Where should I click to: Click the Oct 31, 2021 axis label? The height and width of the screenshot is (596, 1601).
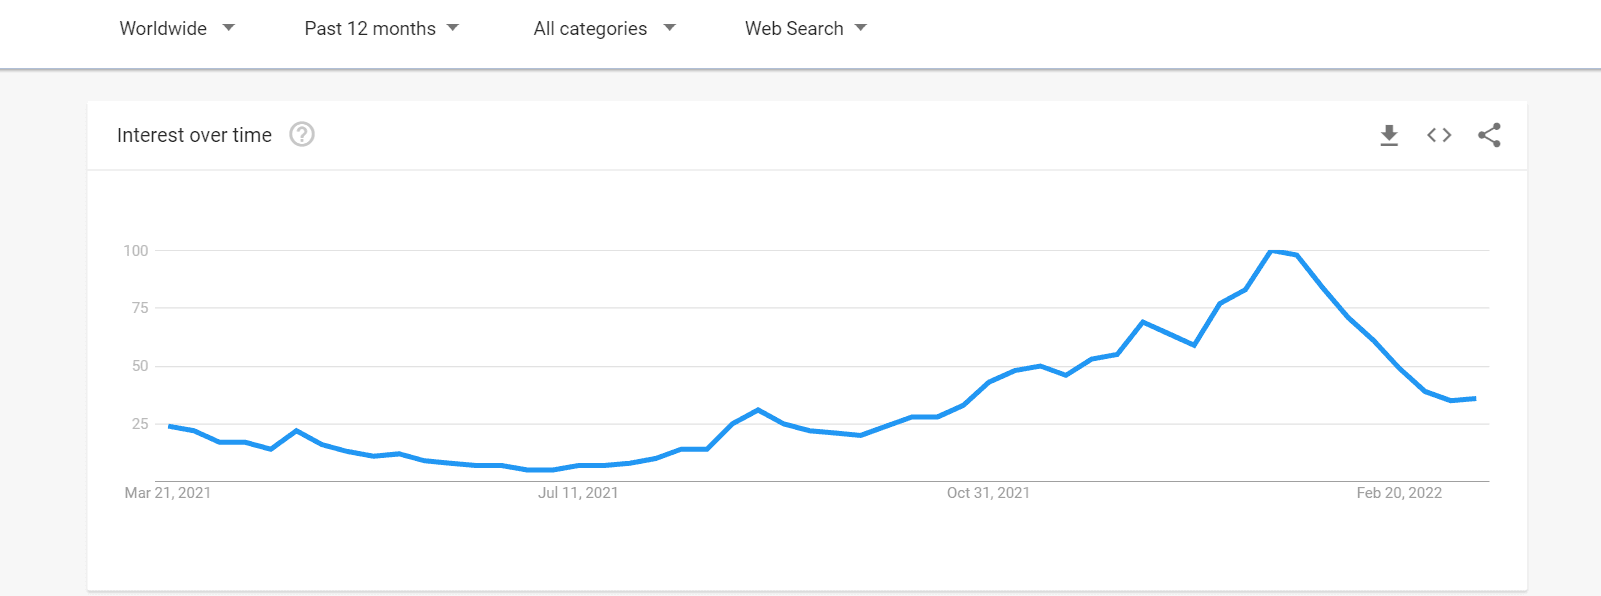tap(988, 493)
